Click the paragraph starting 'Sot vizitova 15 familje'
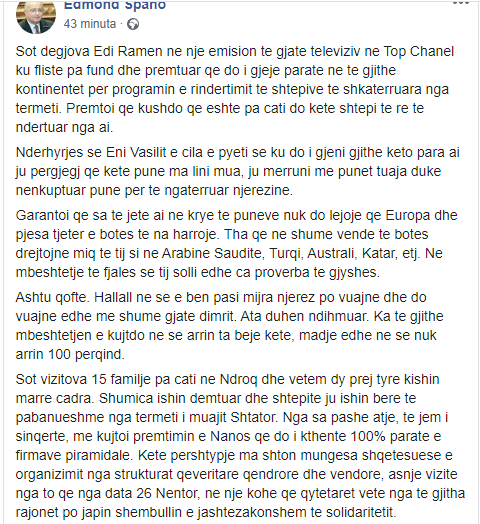Screen dimensions: 480x524 (x=240, y=446)
